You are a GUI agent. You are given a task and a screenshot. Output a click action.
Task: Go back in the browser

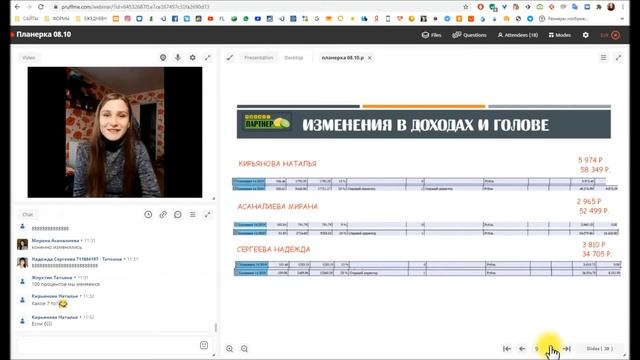coord(17,7)
